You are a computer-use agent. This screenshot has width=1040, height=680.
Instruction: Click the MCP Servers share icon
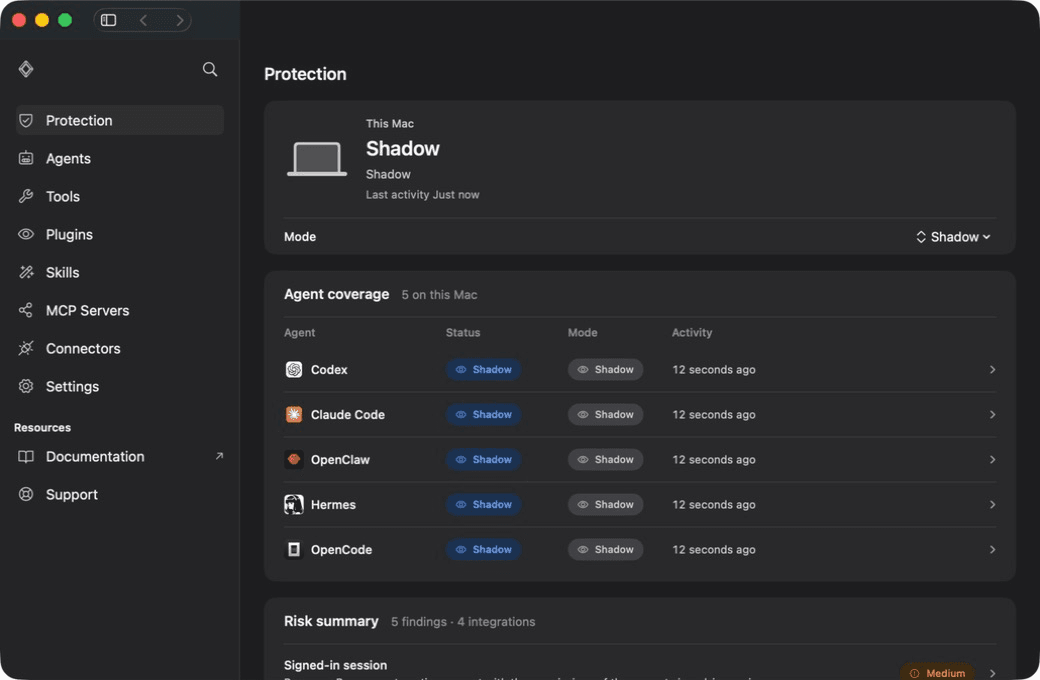click(26, 310)
